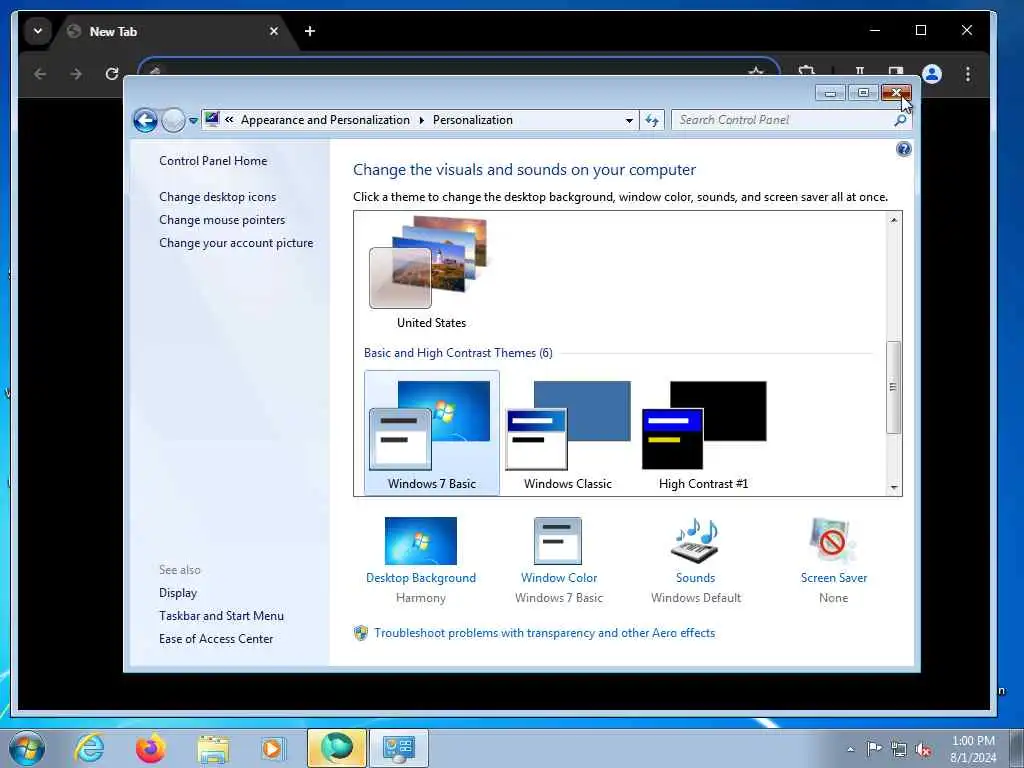Open Change mouse pointers link
Screen dimensions: 1024x768
(x=222, y=219)
